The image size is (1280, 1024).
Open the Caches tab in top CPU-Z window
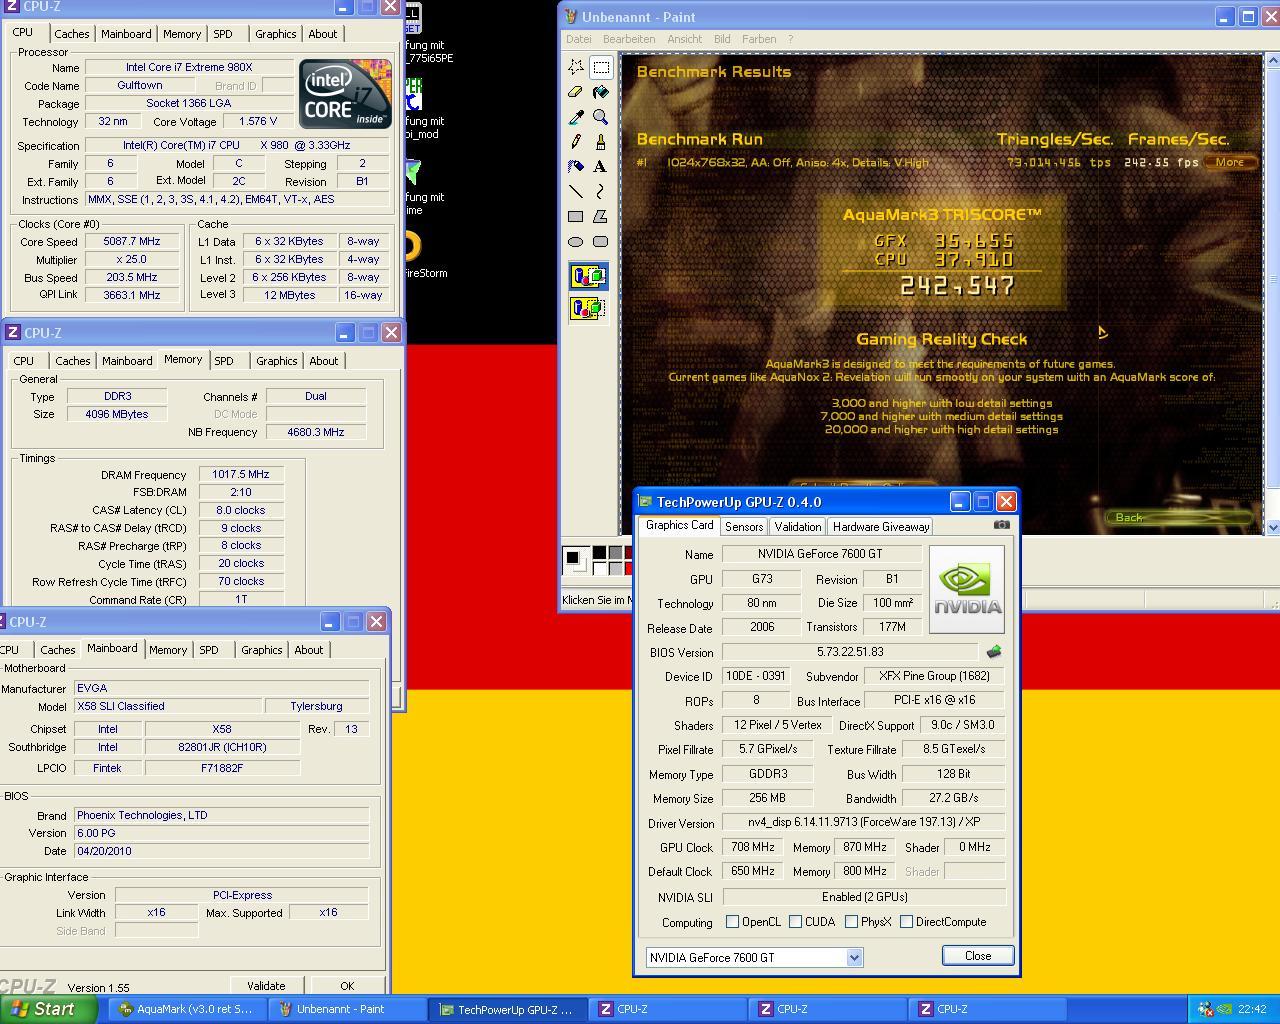pyautogui.click(x=72, y=34)
